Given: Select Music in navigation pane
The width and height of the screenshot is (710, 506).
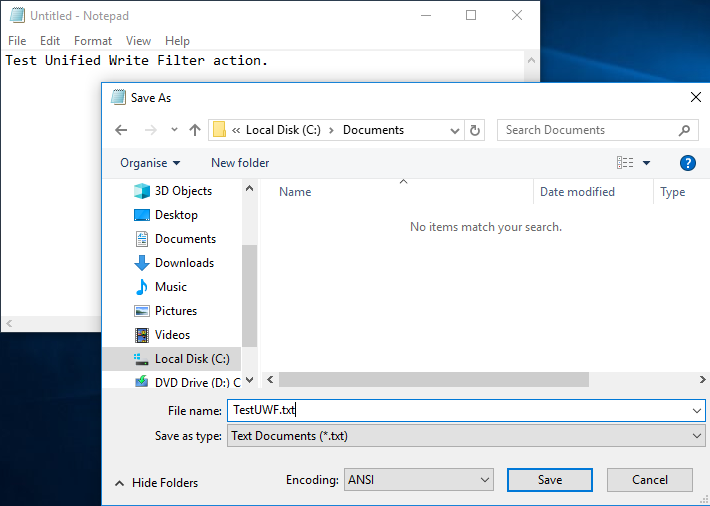Looking at the screenshot, I should 172,287.
